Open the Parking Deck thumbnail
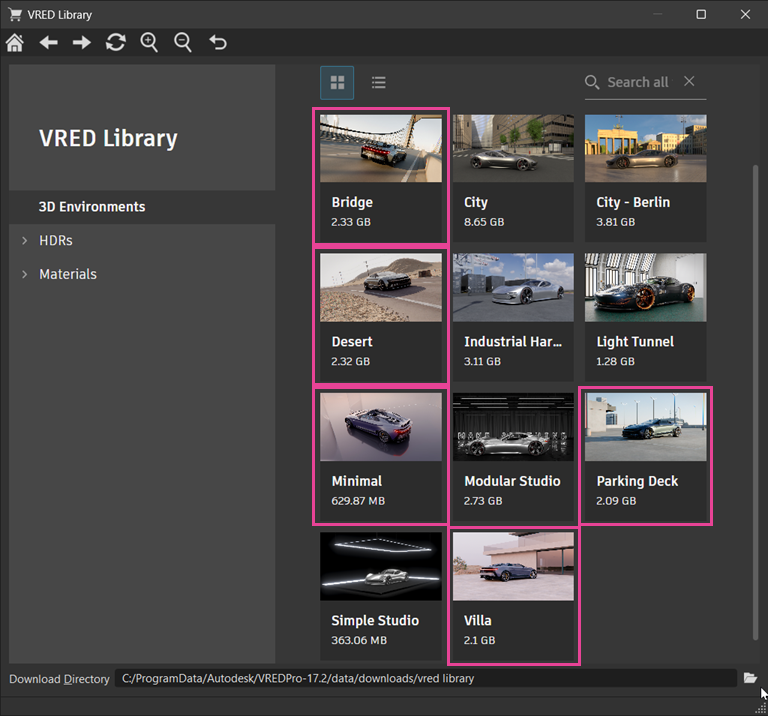The image size is (768, 716). click(x=646, y=427)
